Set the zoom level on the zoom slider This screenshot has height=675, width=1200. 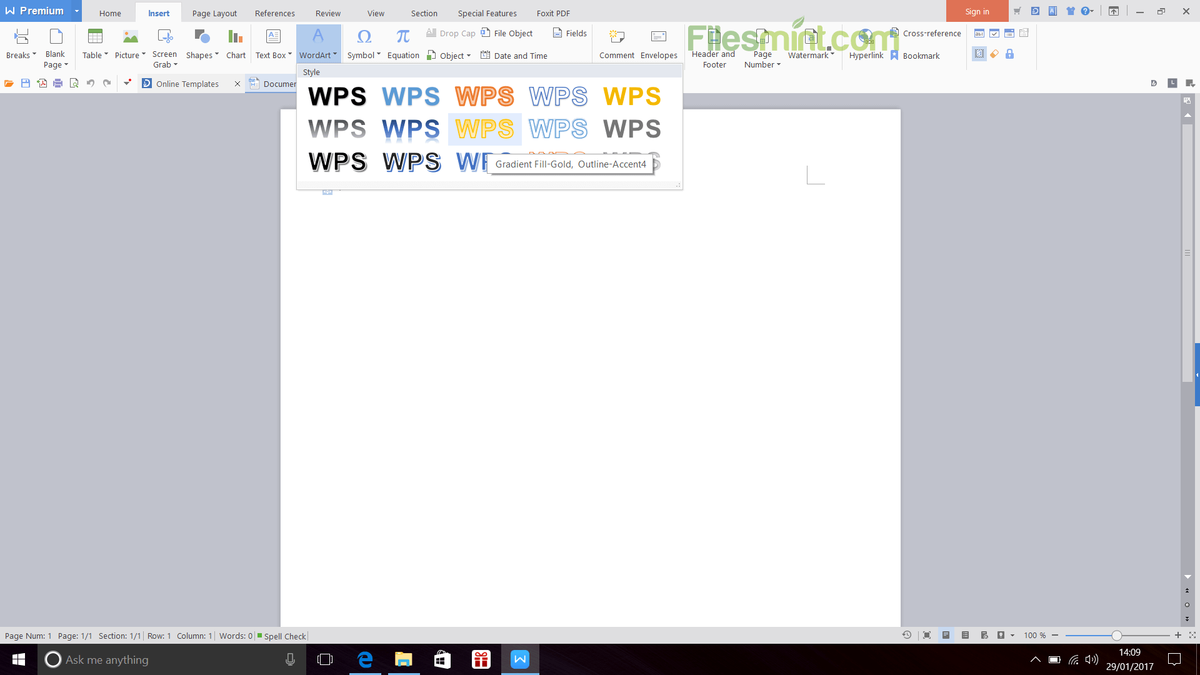(1117, 635)
